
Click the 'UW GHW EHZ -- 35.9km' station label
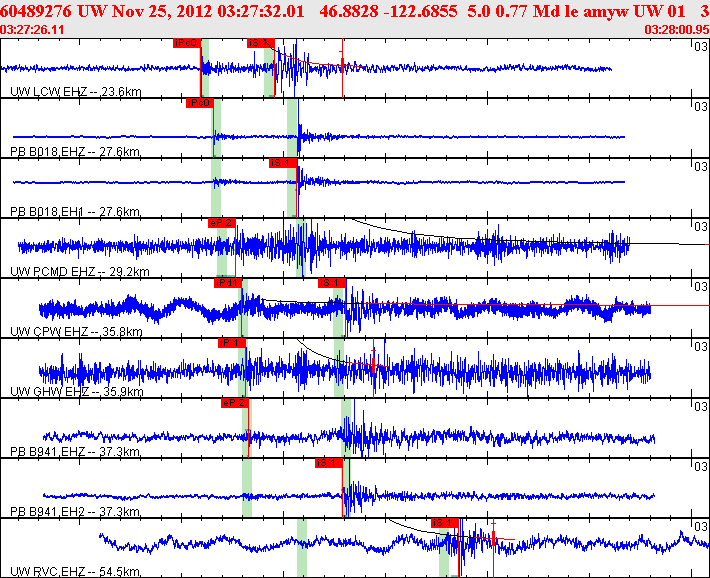pyautogui.click(x=77, y=391)
